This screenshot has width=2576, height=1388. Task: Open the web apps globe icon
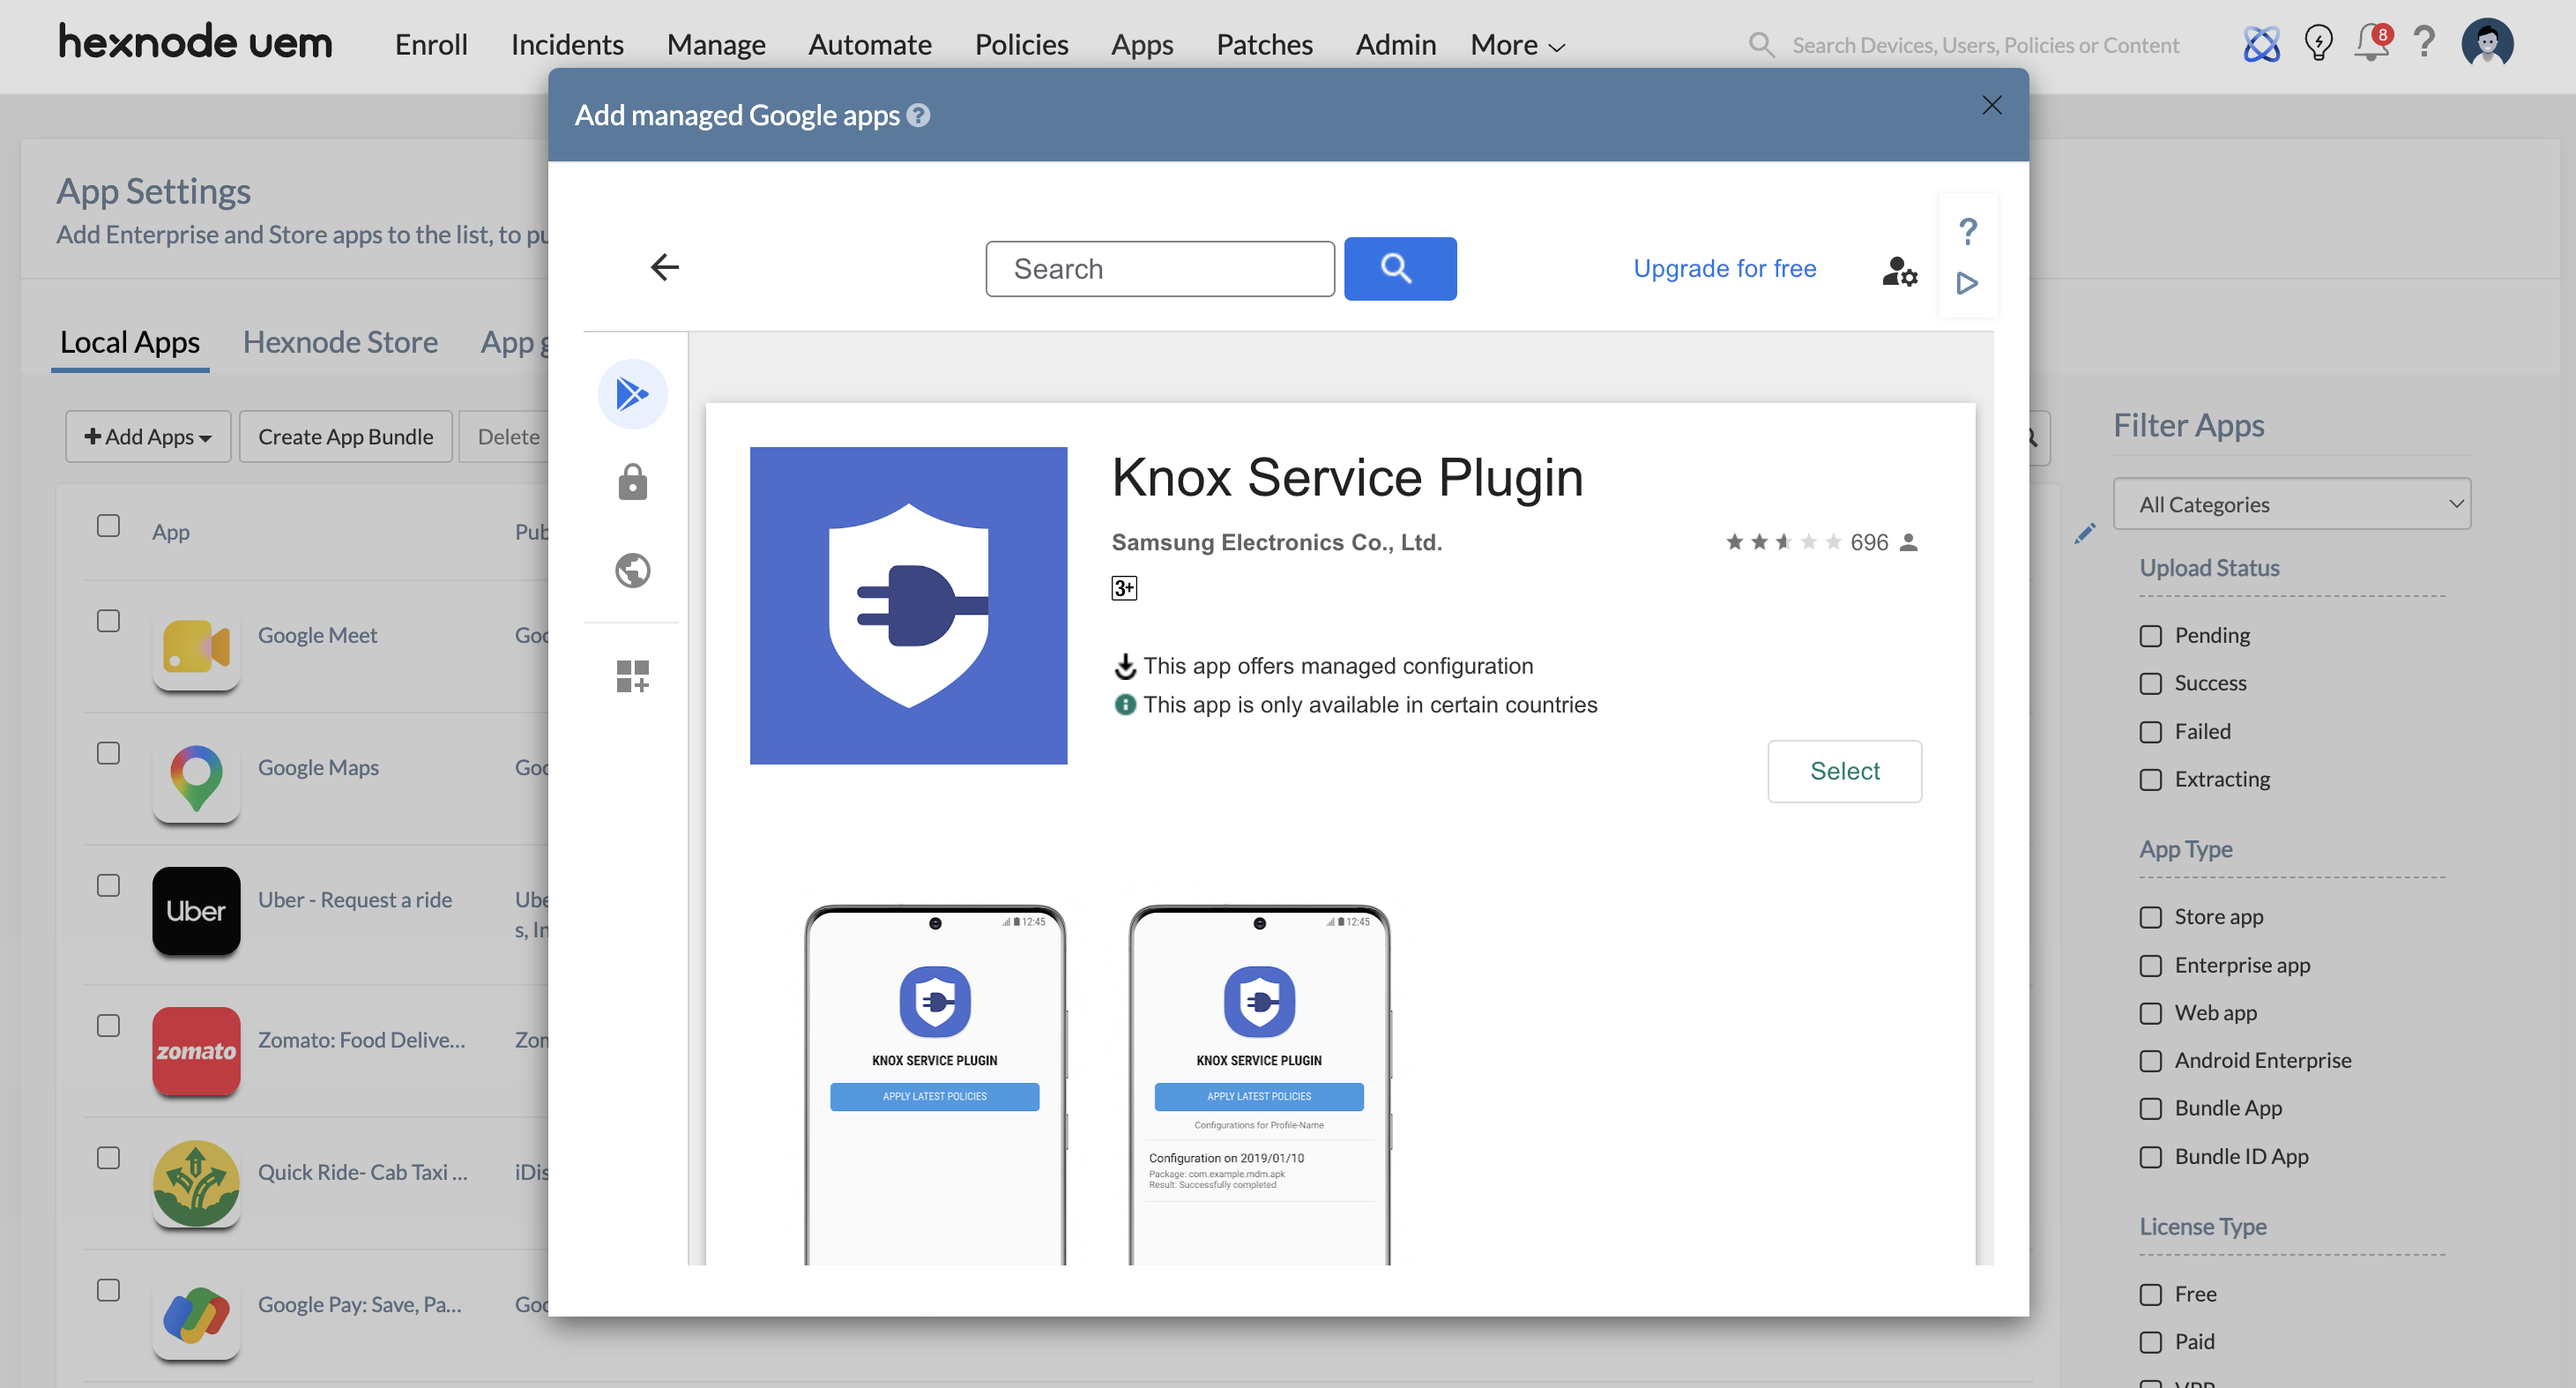coord(632,570)
